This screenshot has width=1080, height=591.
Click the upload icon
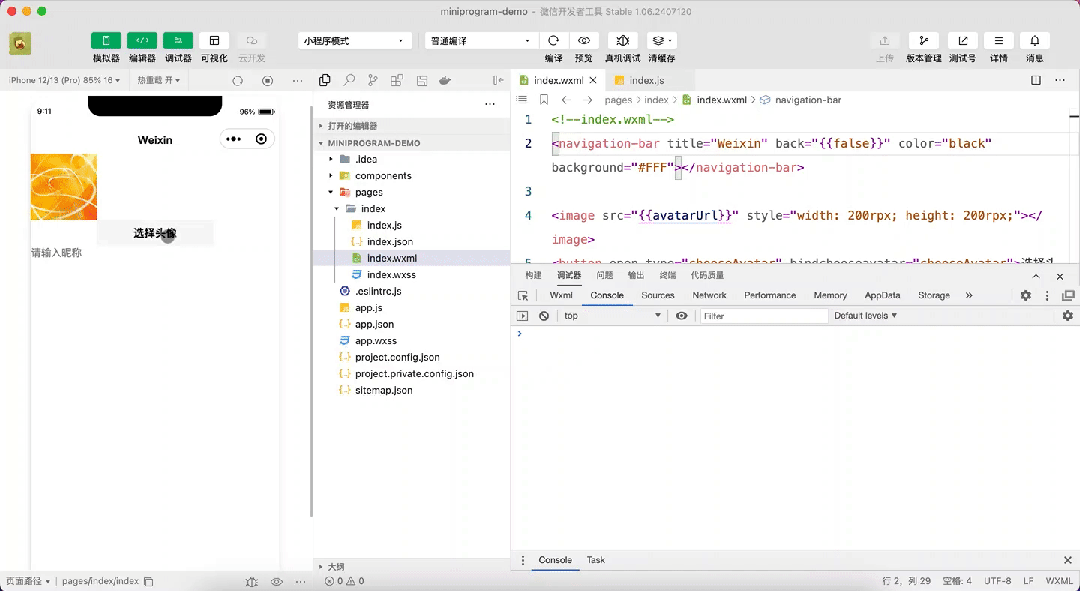(x=884, y=41)
